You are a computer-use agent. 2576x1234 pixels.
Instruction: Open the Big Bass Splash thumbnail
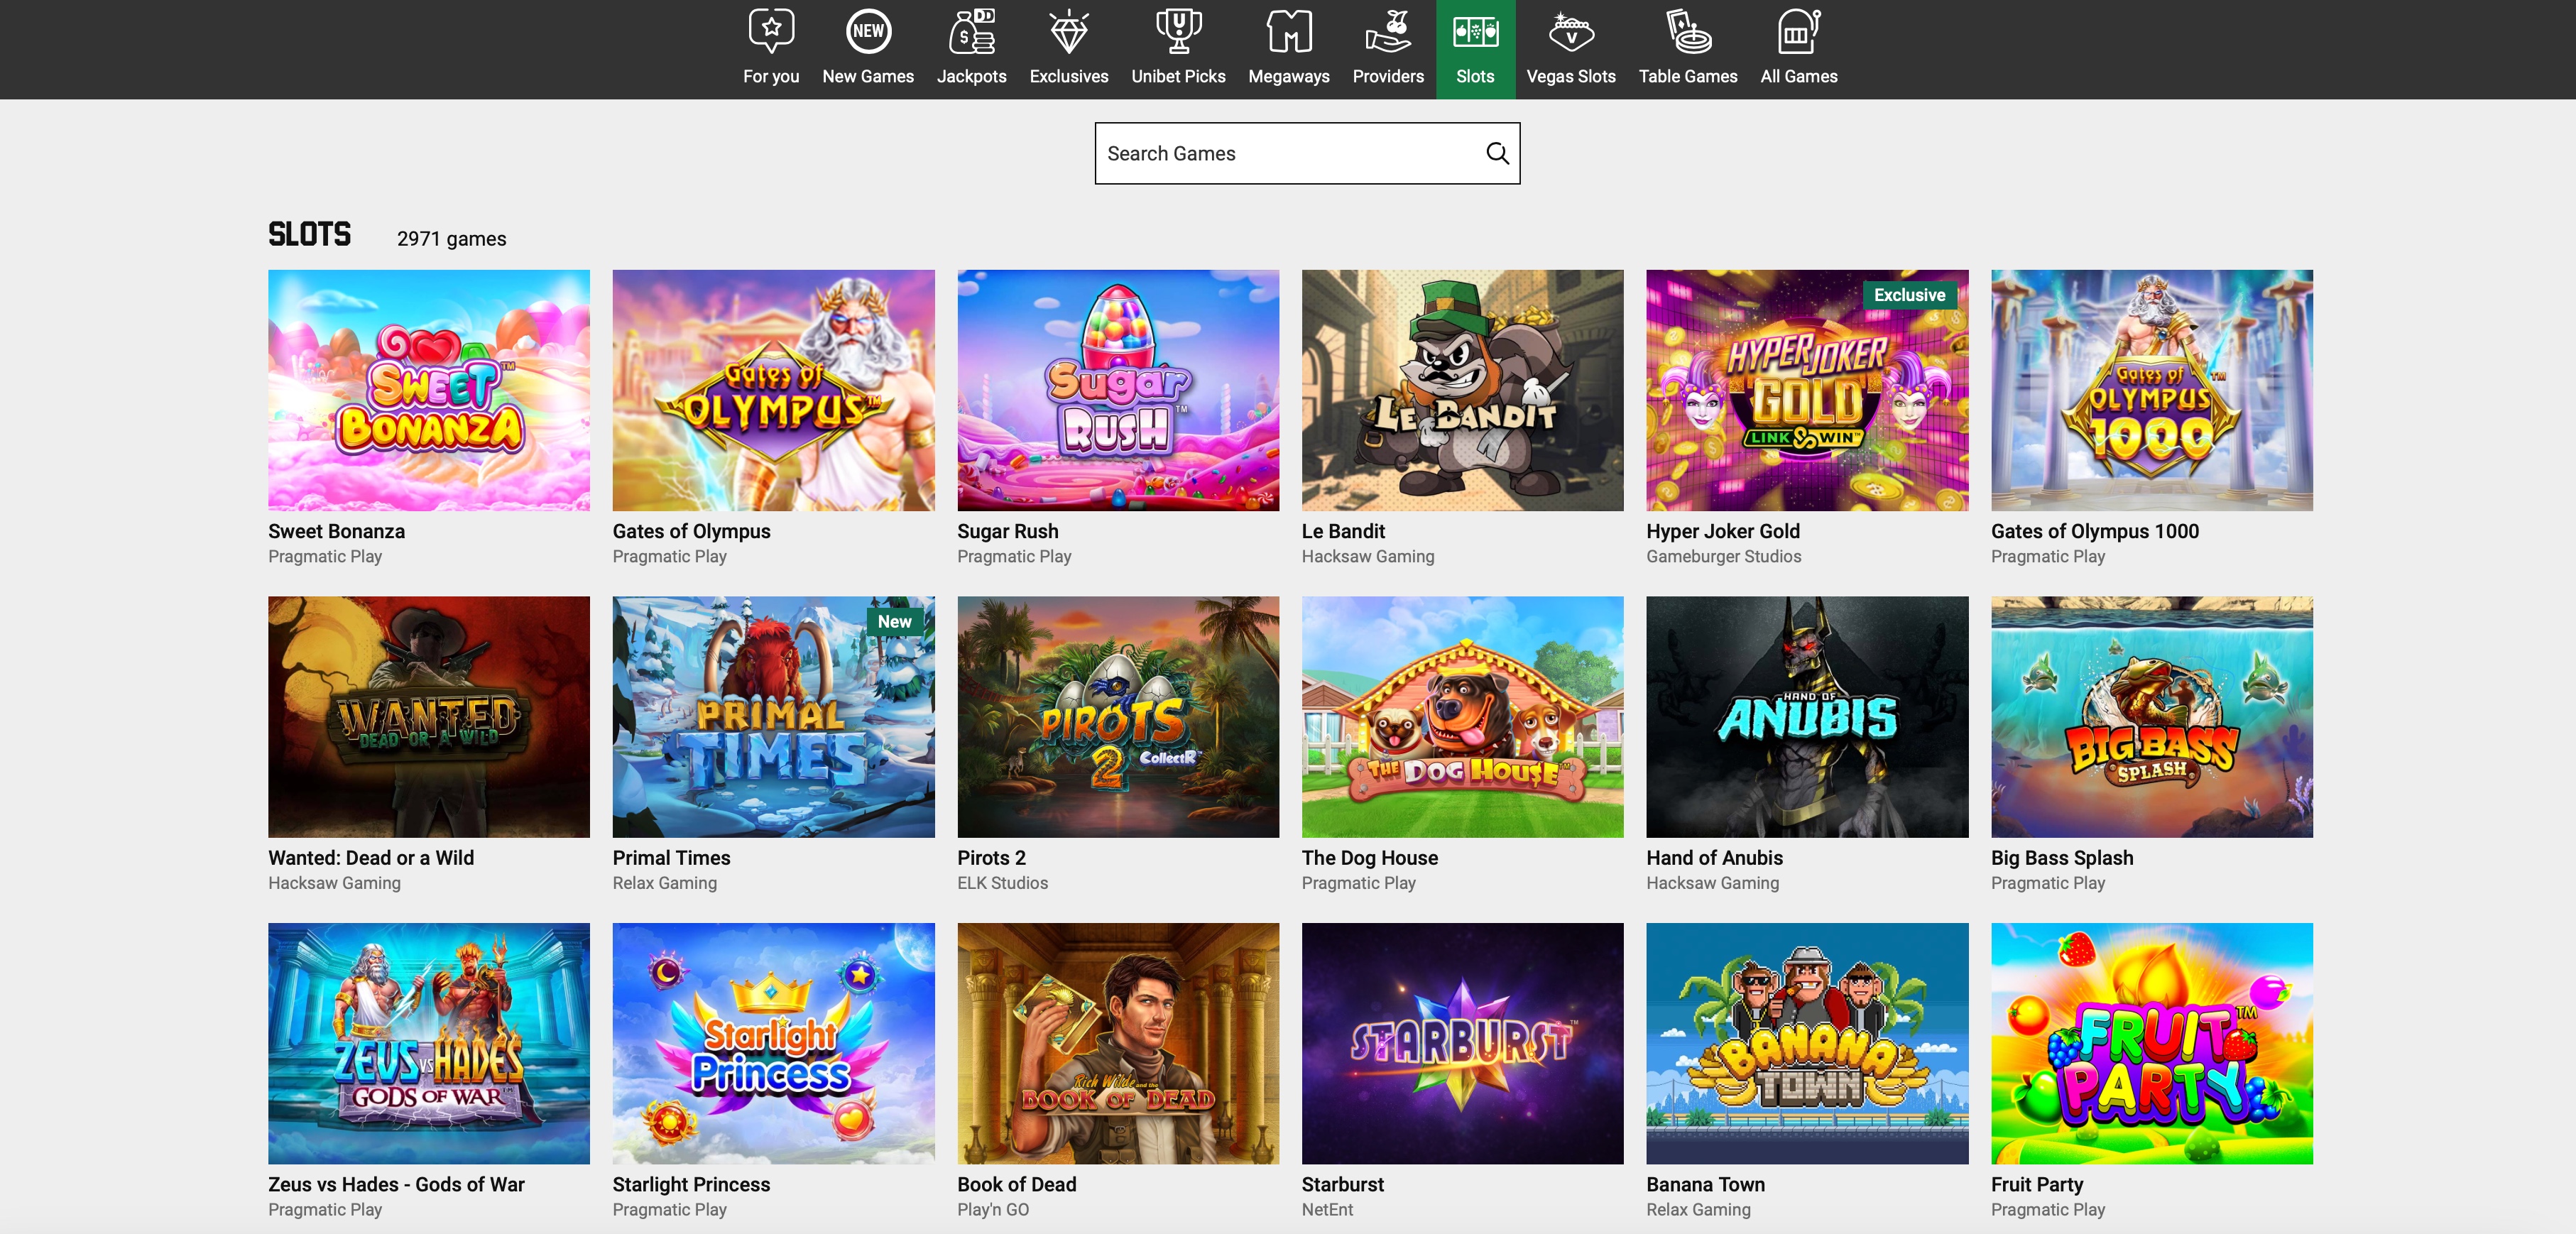pyautogui.click(x=2151, y=717)
